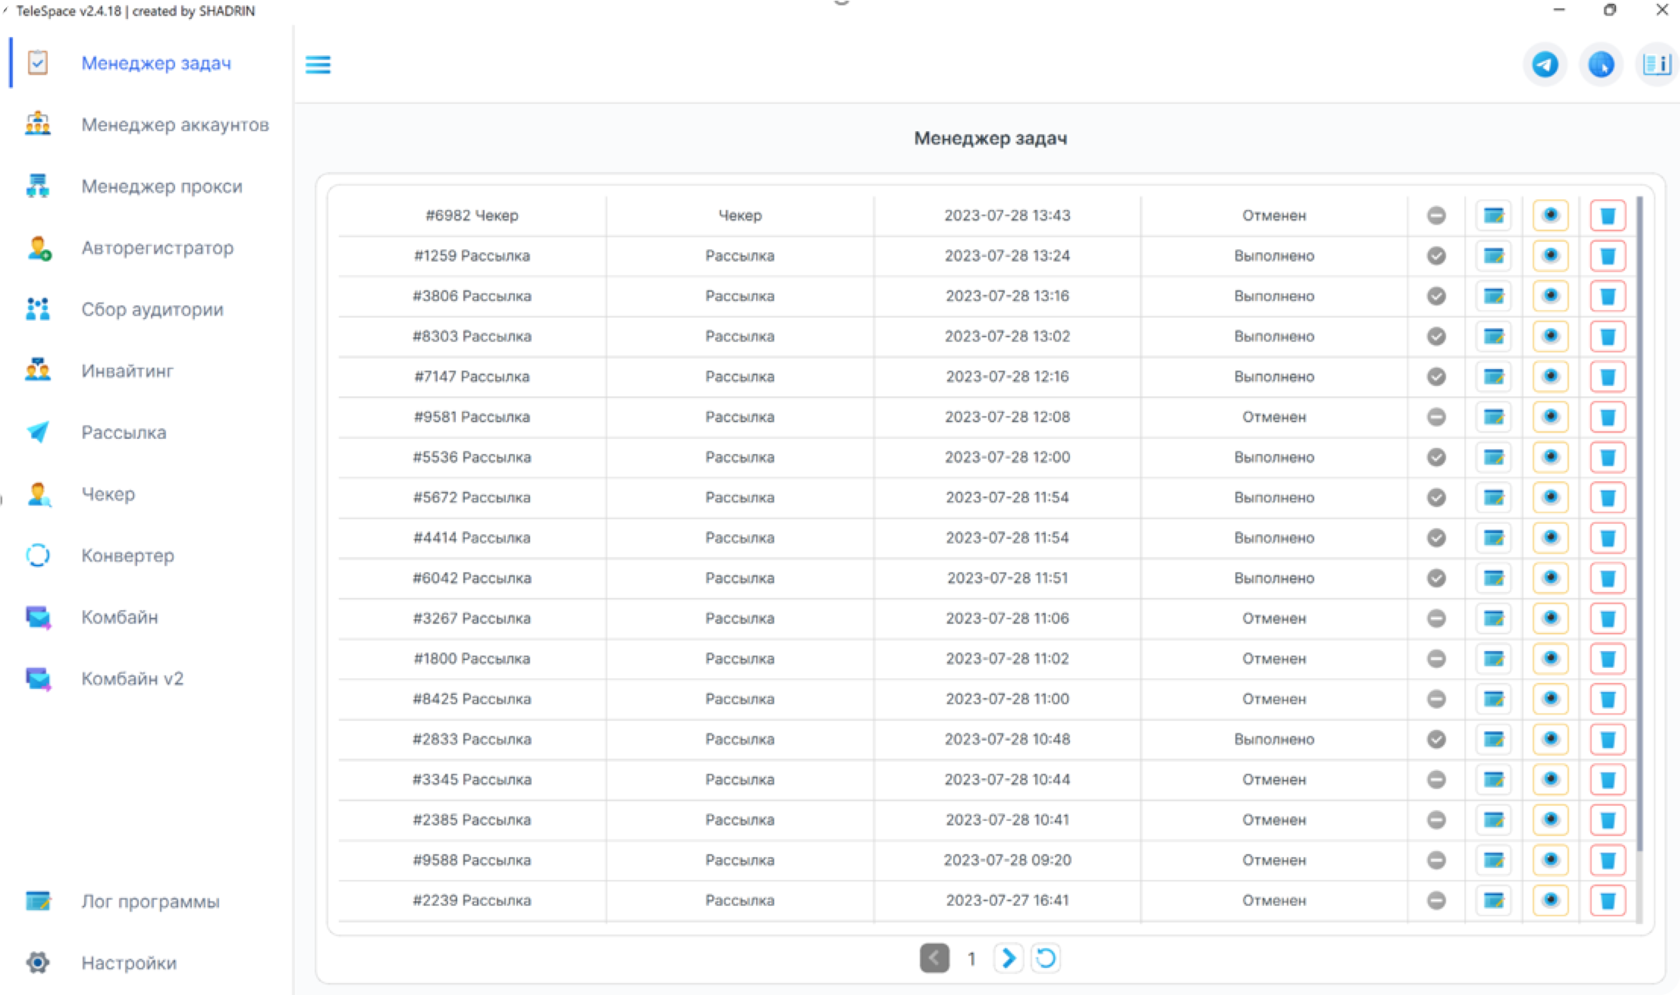Viewport: 1680px width, 995px height.
Task: Open details window for task #7147 Рассылка
Action: coord(1494,377)
